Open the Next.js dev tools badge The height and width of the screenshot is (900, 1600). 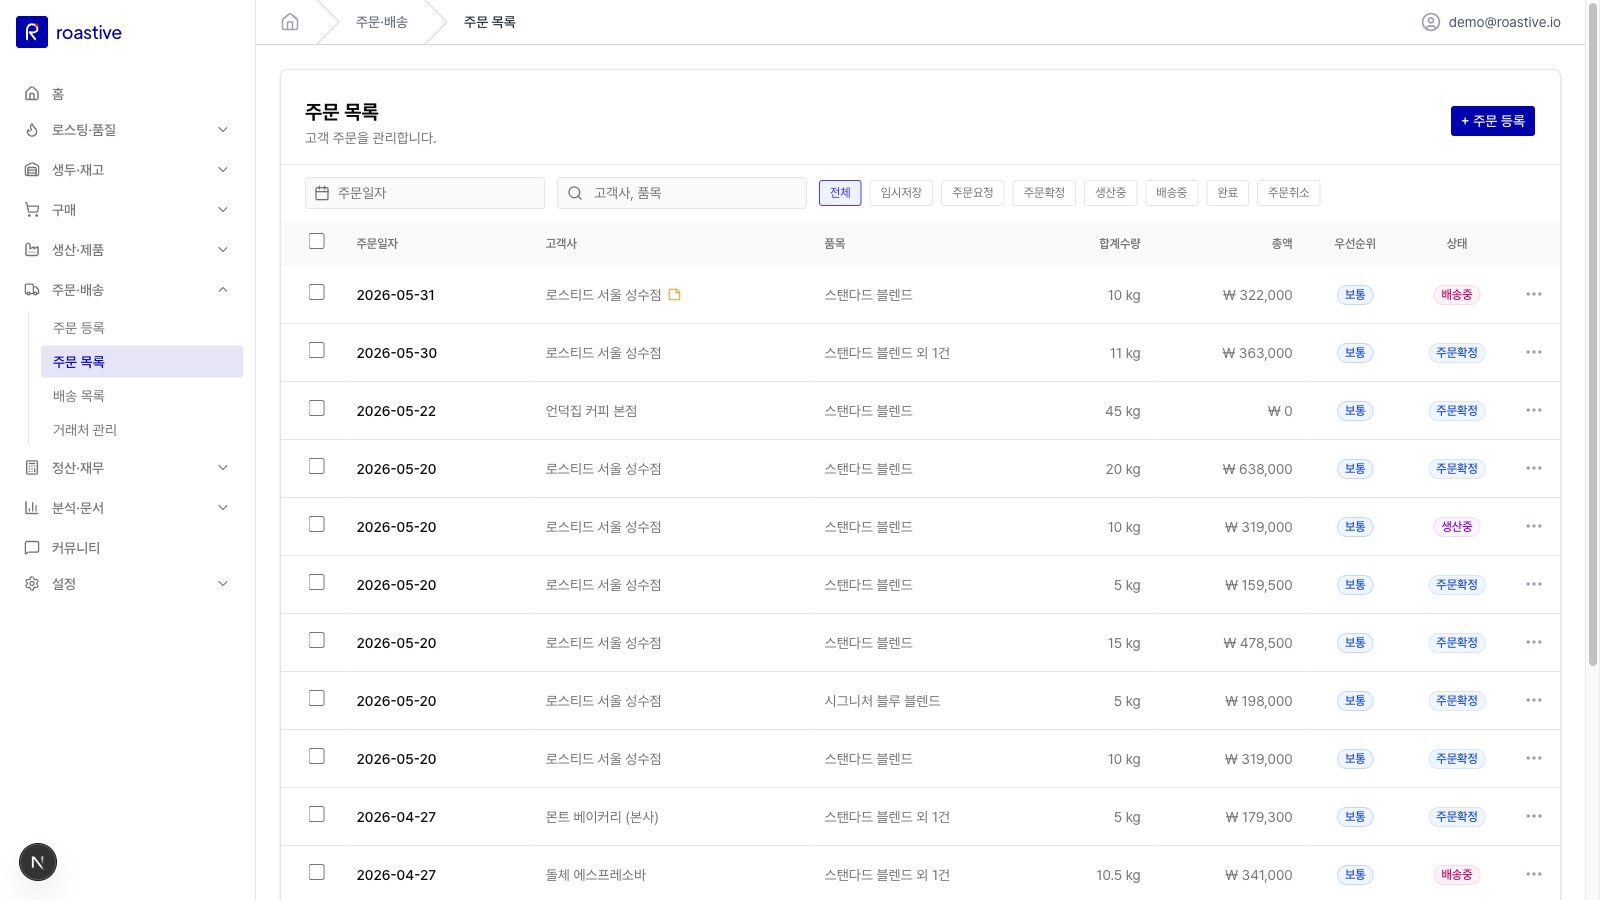38,862
